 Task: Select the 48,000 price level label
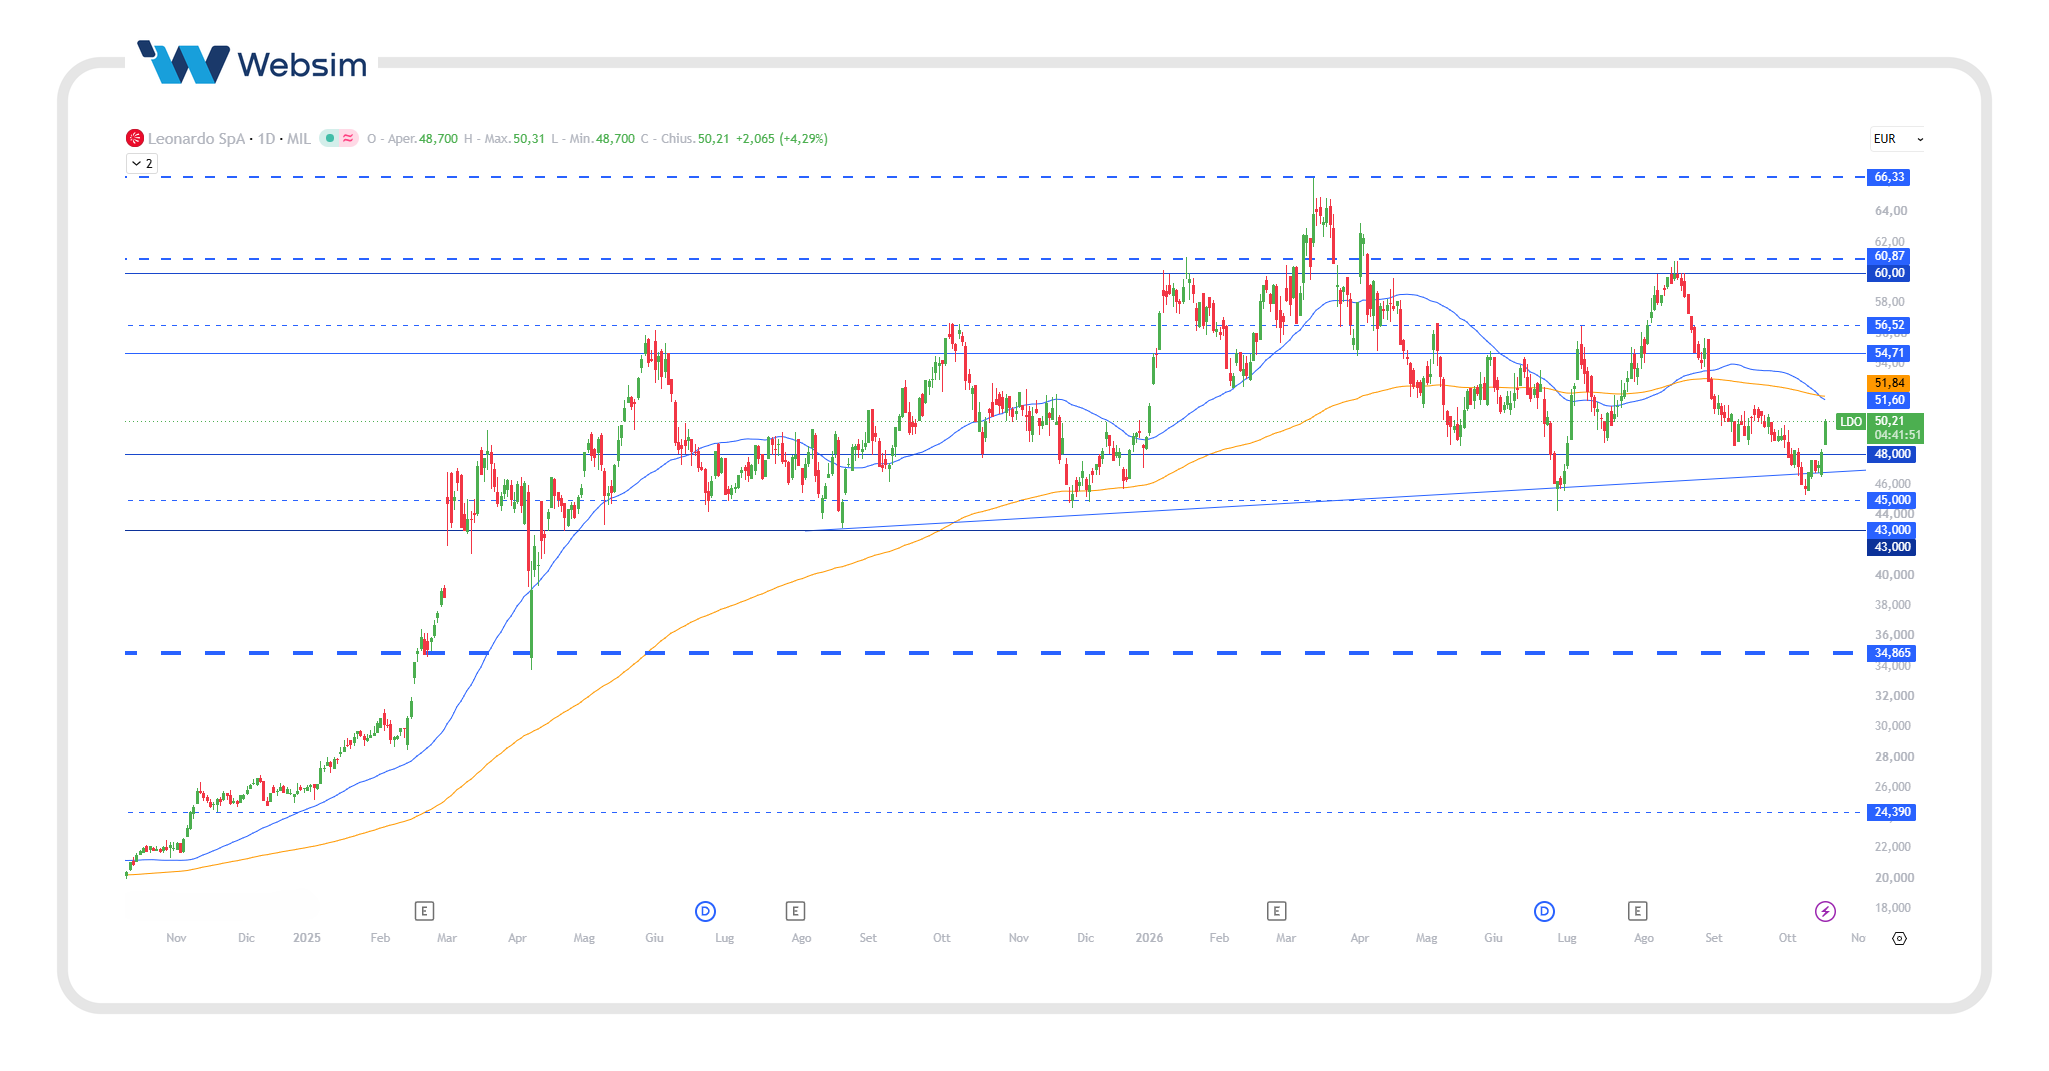pyautogui.click(x=1892, y=454)
